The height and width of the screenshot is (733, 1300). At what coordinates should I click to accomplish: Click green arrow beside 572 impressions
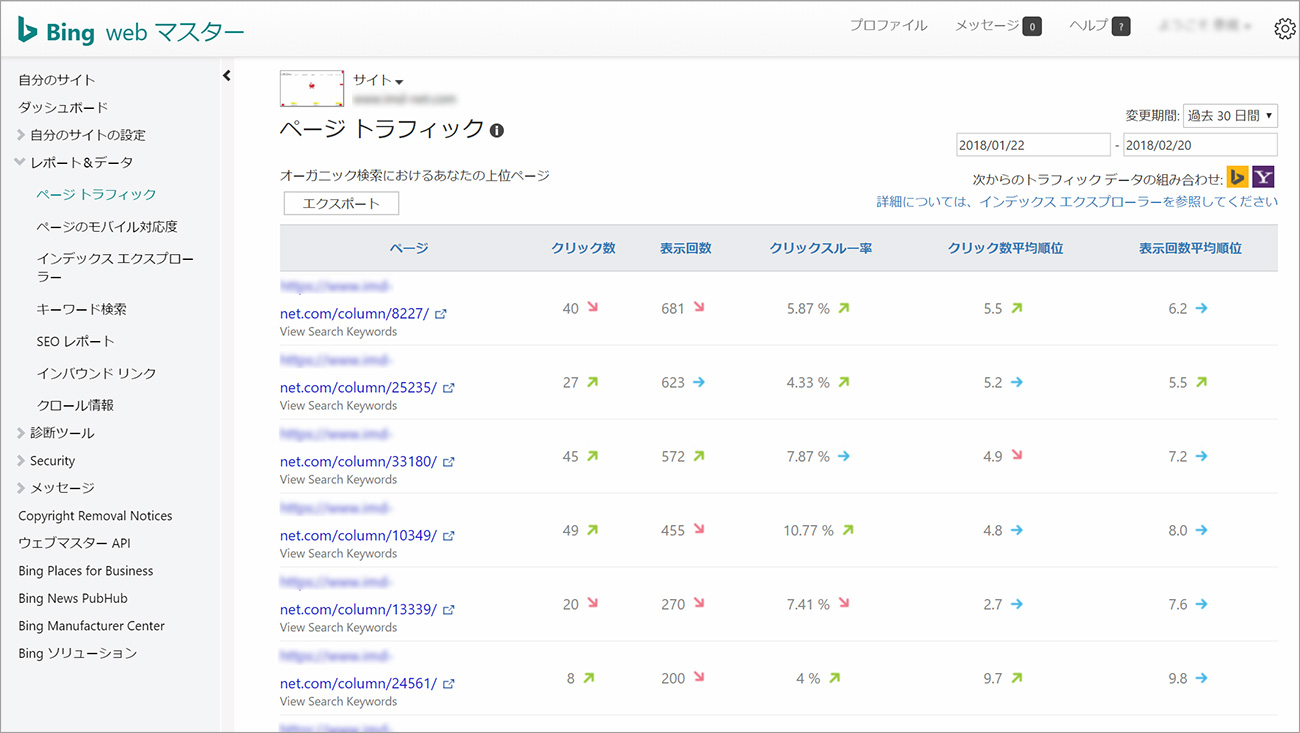(699, 456)
